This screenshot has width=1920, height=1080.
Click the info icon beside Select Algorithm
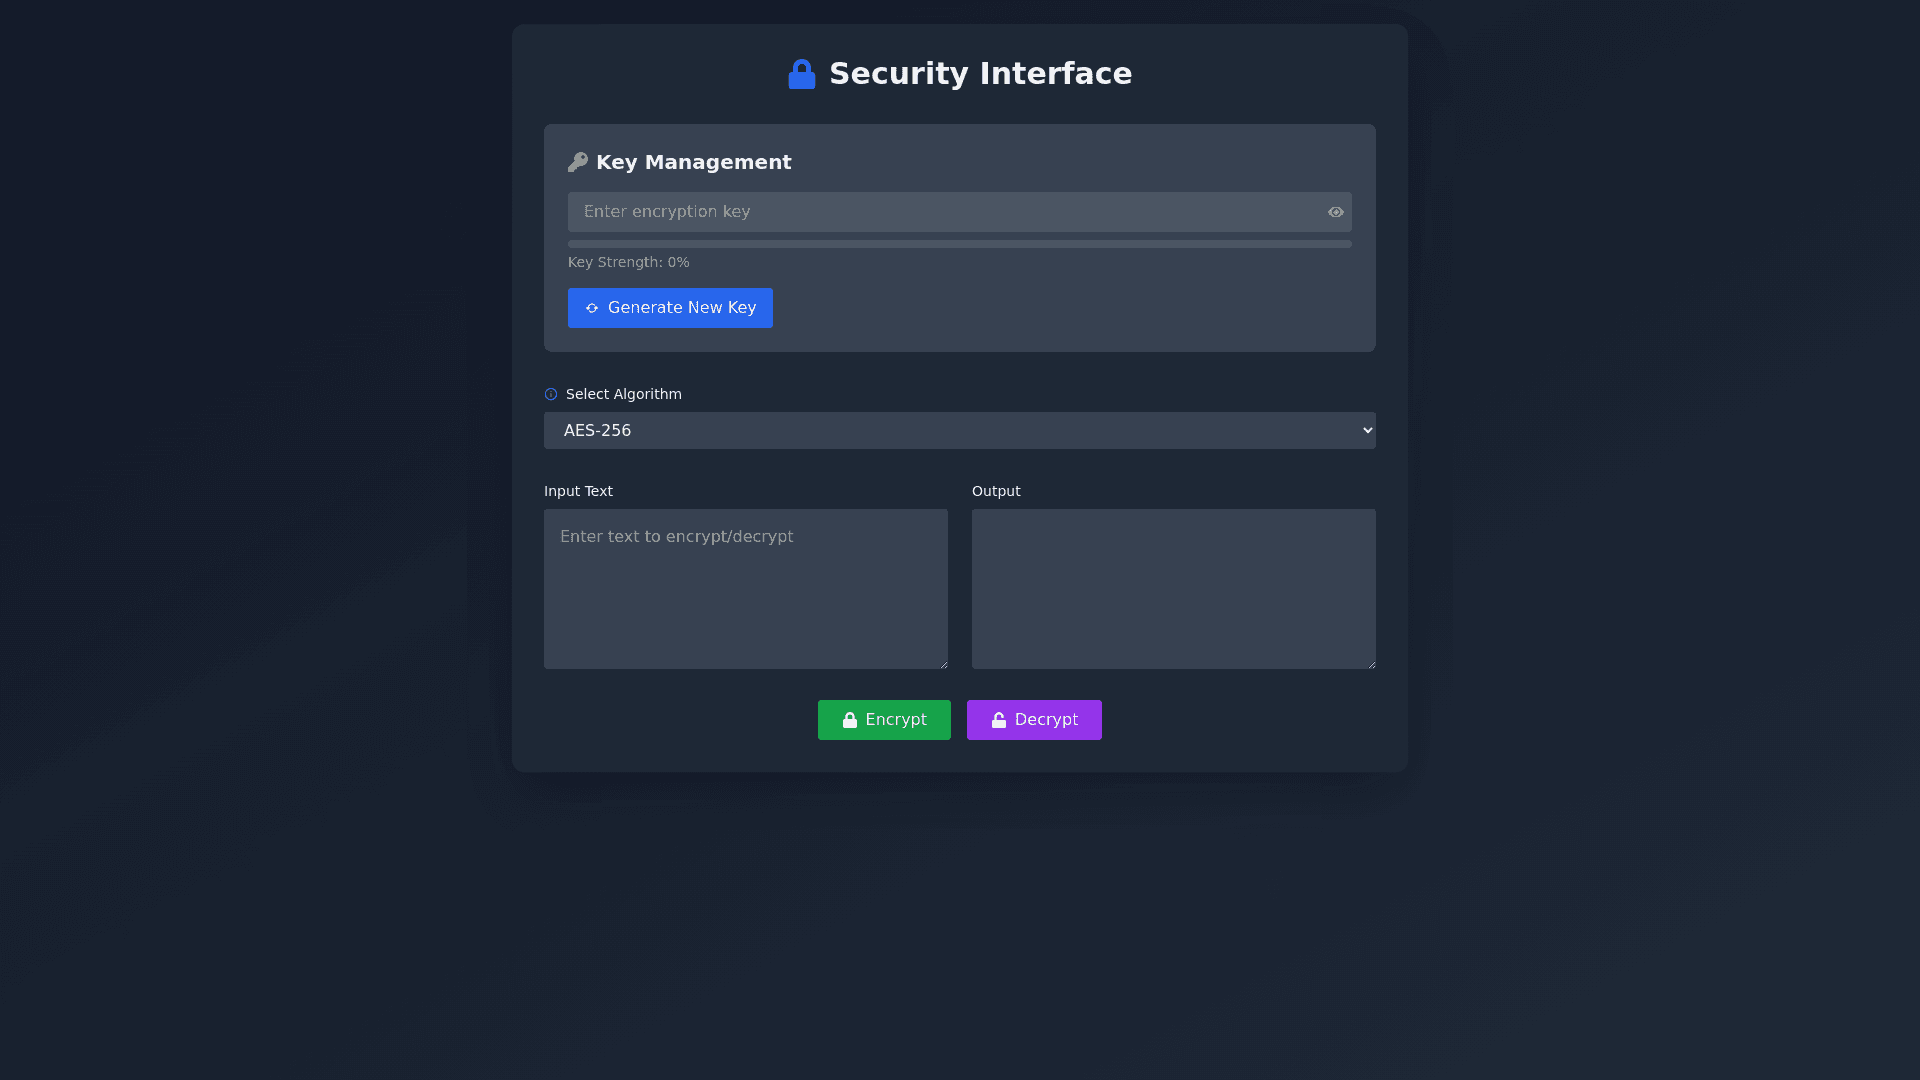tap(551, 395)
